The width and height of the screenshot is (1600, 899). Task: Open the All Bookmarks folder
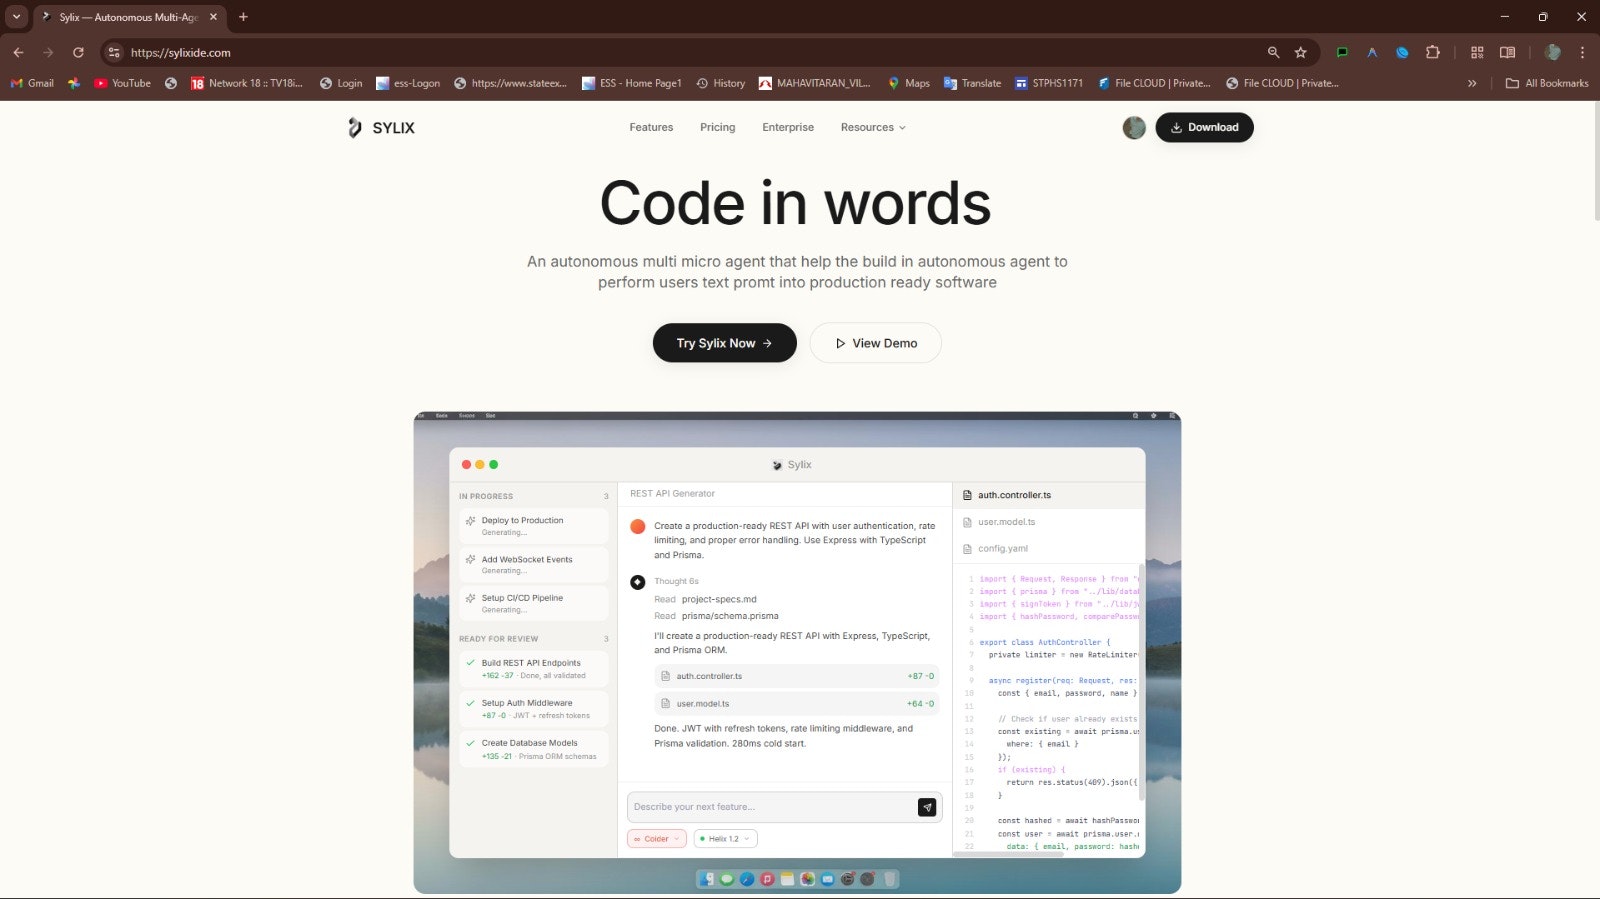[1547, 83]
